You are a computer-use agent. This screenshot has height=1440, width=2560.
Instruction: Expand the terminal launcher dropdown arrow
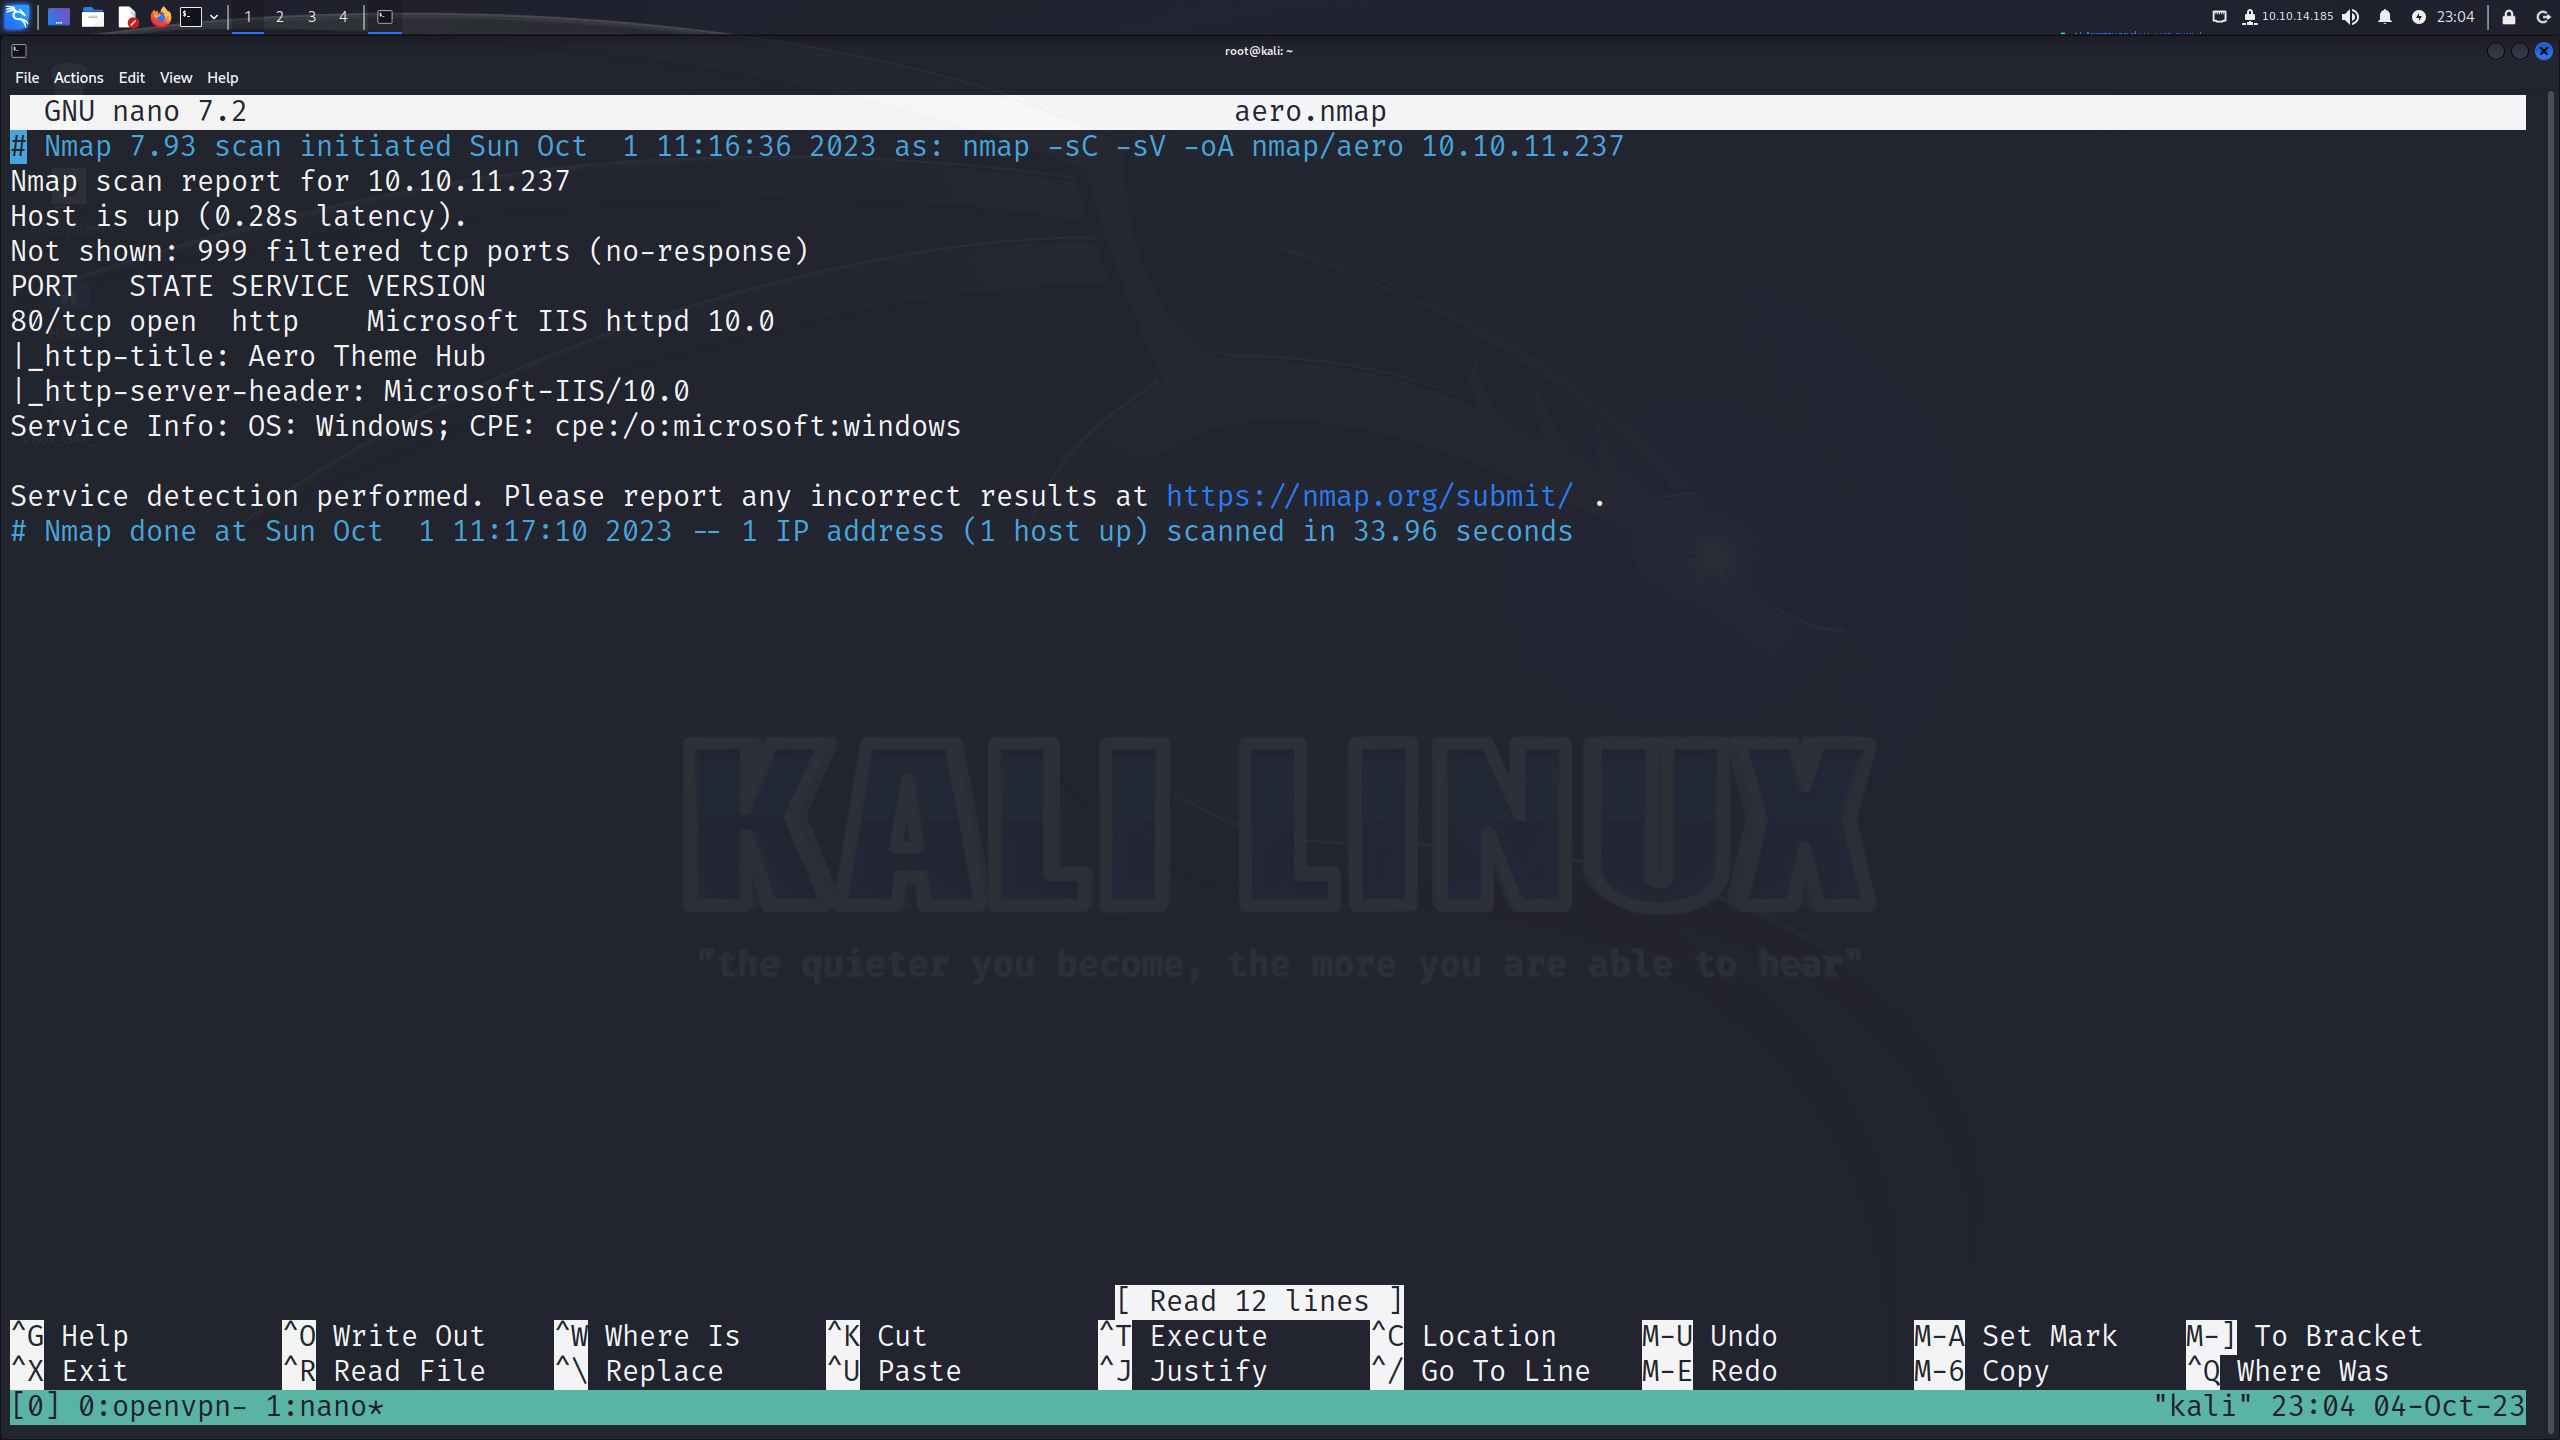tap(214, 17)
